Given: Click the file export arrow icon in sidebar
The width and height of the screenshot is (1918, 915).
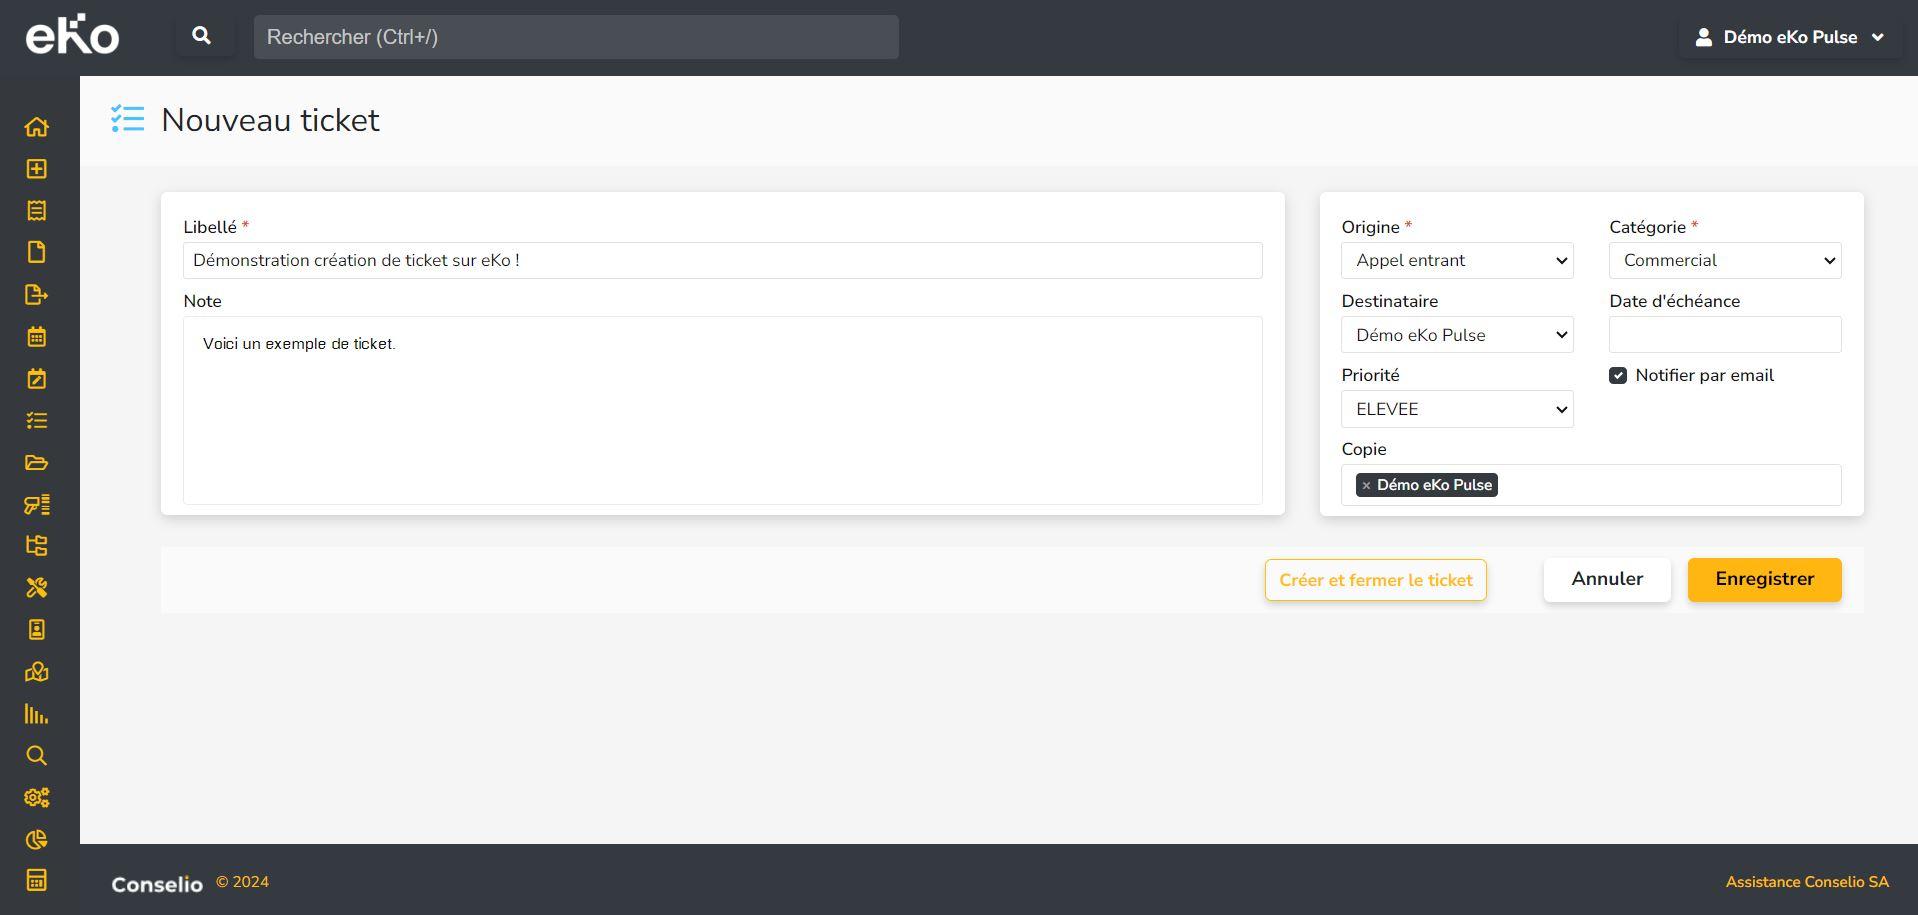Looking at the screenshot, I should pos(37,295).
